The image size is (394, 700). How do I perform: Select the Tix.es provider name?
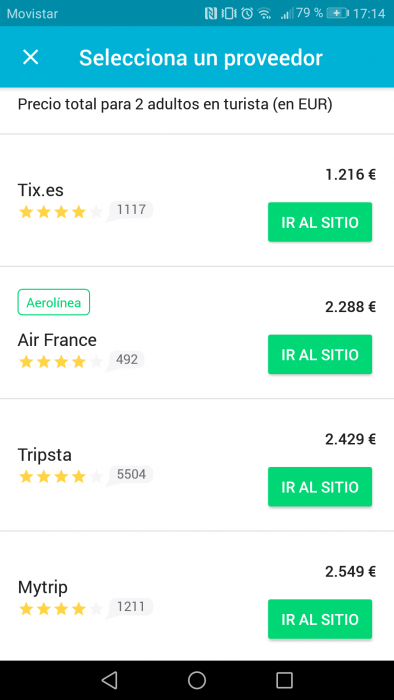41,191
